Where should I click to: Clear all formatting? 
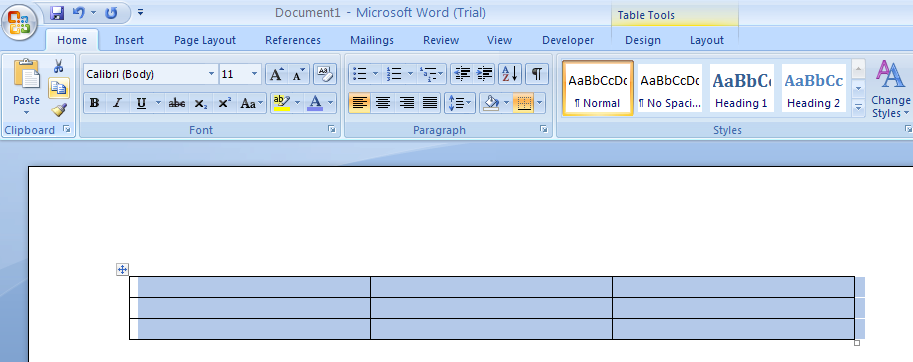[325, 74]
